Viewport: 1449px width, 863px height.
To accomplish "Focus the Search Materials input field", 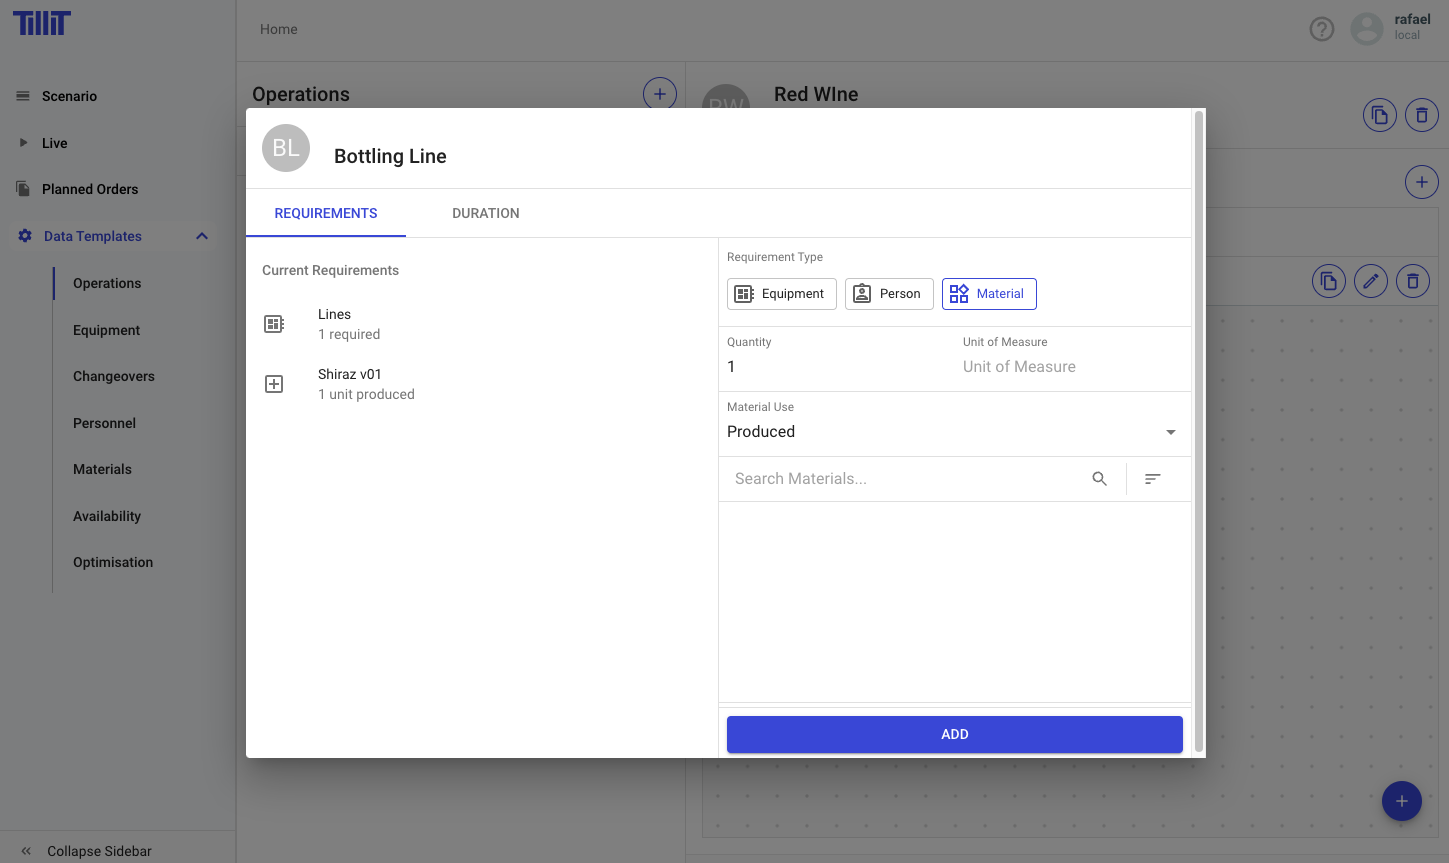I will [905, 479].
